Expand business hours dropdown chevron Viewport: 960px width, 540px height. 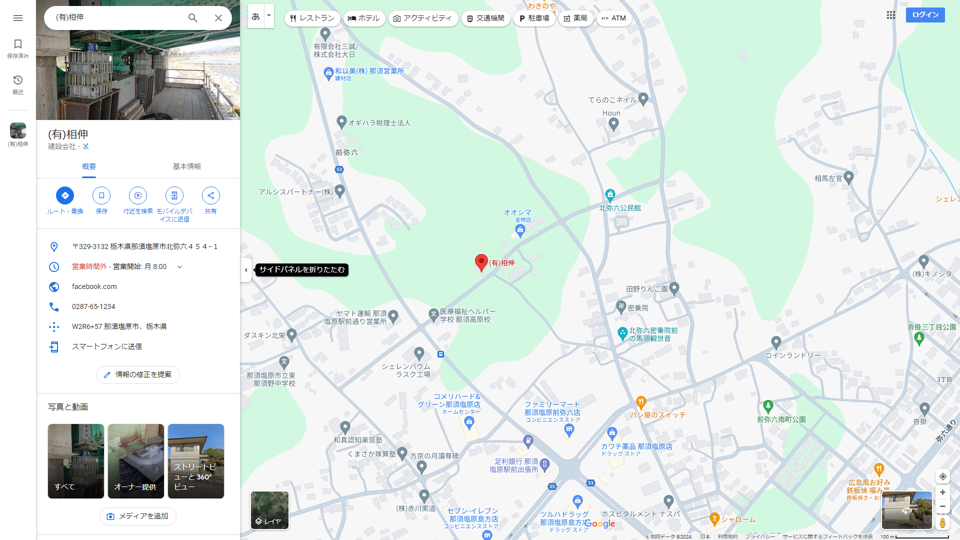180,267
